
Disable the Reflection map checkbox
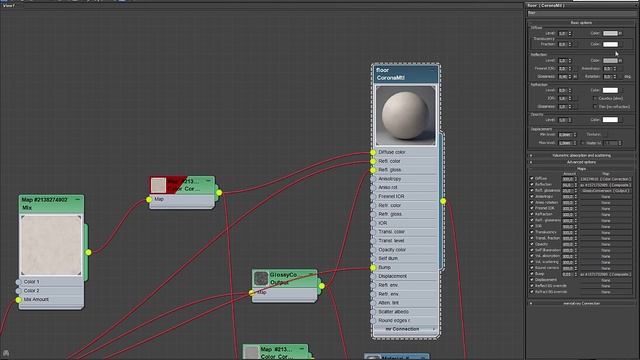[531, 184]
